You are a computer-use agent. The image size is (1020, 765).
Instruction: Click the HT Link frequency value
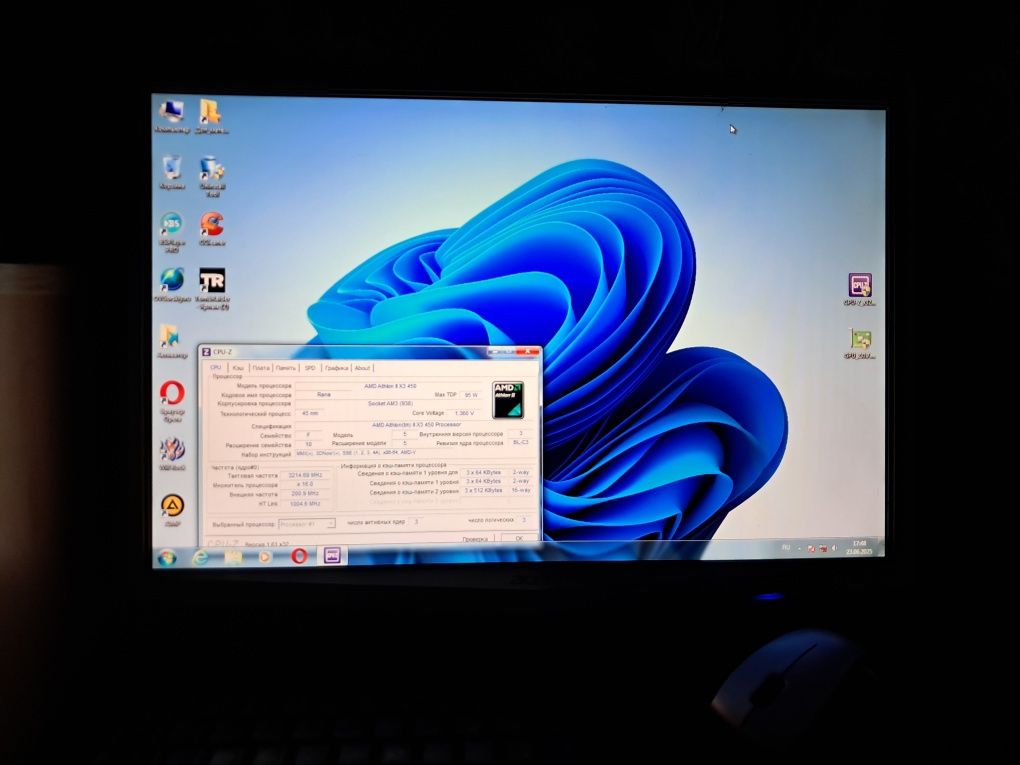[306, 503]
